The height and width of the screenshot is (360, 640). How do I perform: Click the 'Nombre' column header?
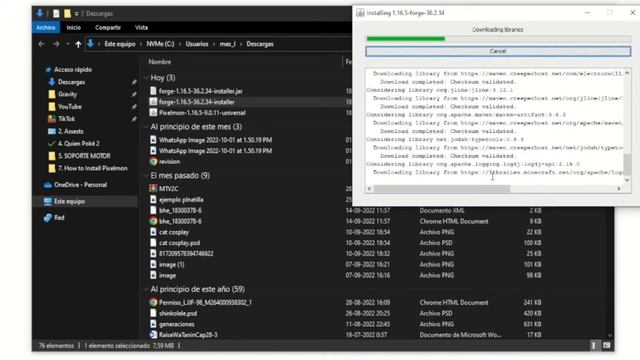point(160,62)
